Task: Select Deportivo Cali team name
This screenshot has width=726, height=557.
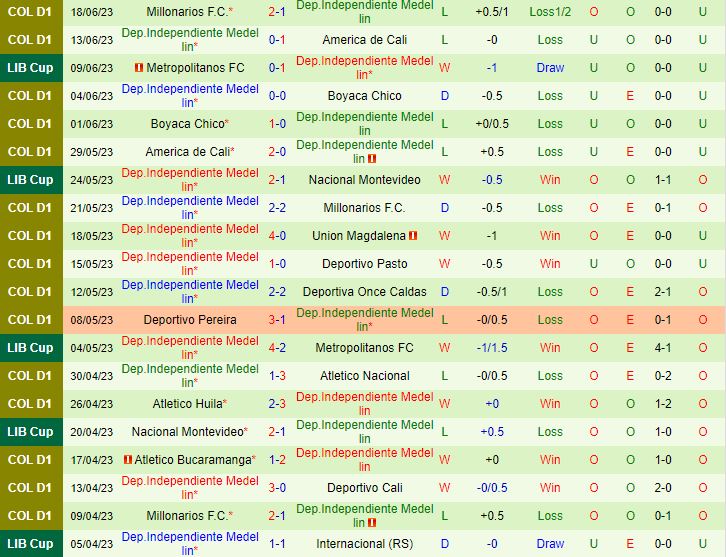Action: (x=364, y=488)
